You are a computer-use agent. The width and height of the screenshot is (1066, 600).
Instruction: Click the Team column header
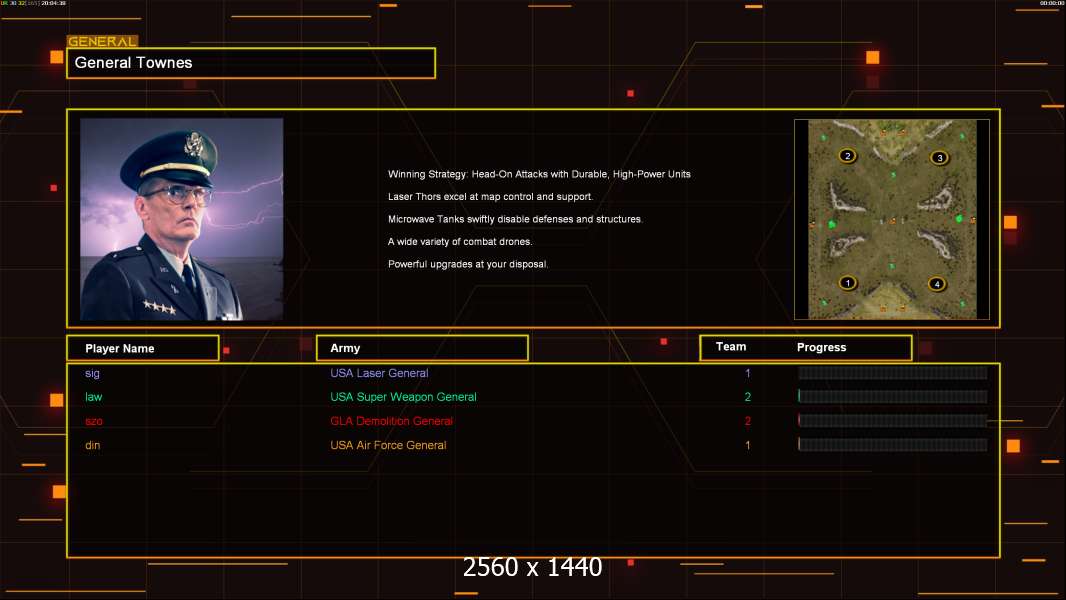point(731,347)
